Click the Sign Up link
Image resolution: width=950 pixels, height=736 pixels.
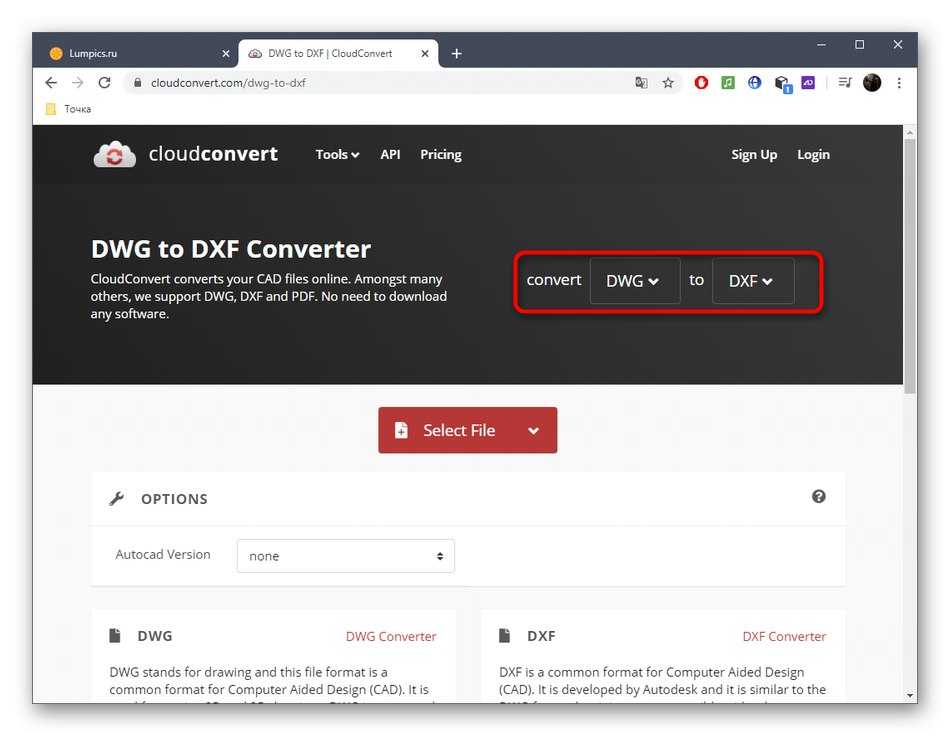753,155
